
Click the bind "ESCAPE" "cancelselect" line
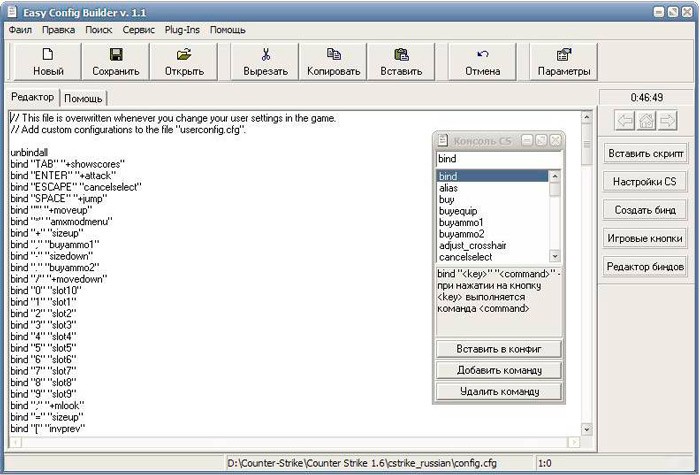pyautogui.click(x=75, y=187)
